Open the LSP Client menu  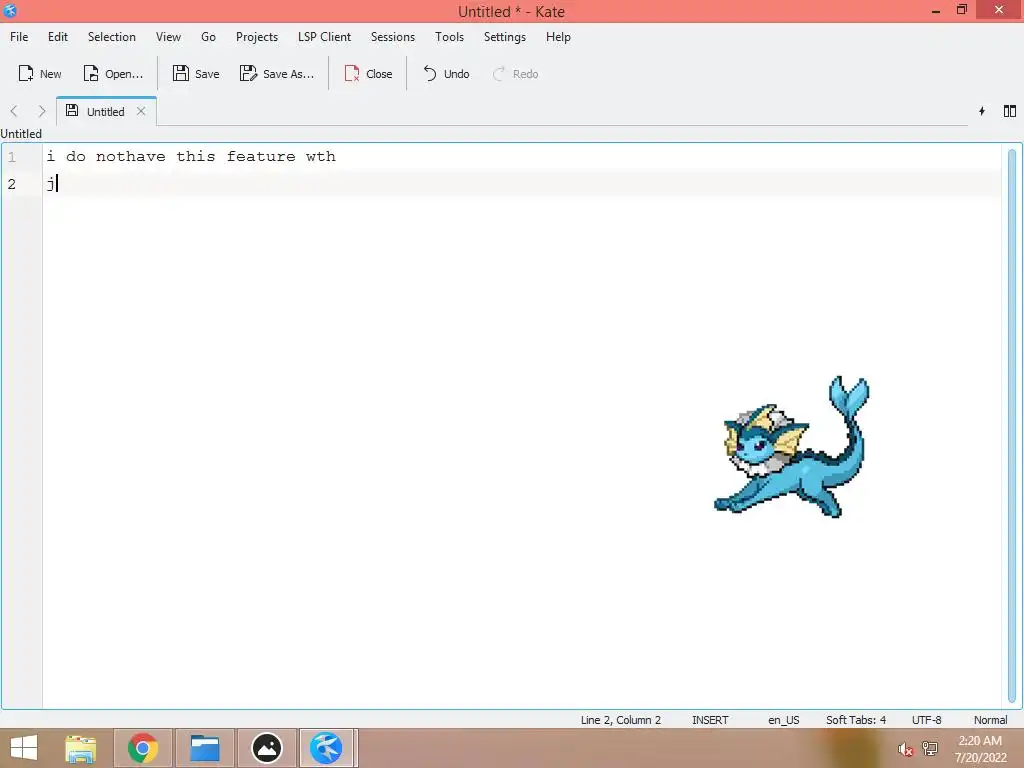324,37
